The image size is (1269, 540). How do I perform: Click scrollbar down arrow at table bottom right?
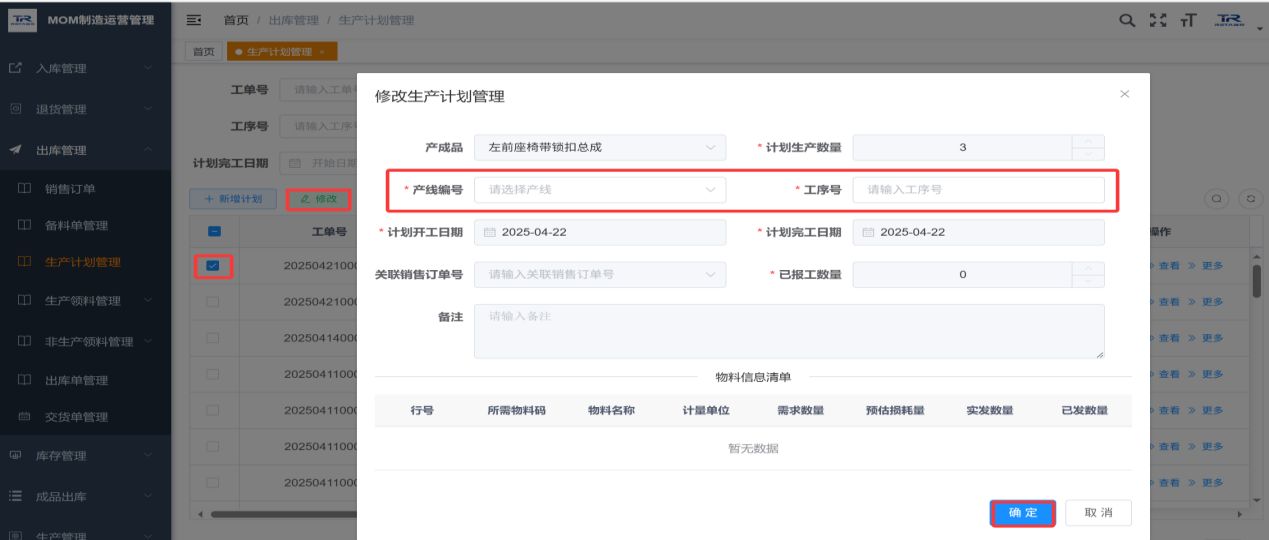point(1256,499)
